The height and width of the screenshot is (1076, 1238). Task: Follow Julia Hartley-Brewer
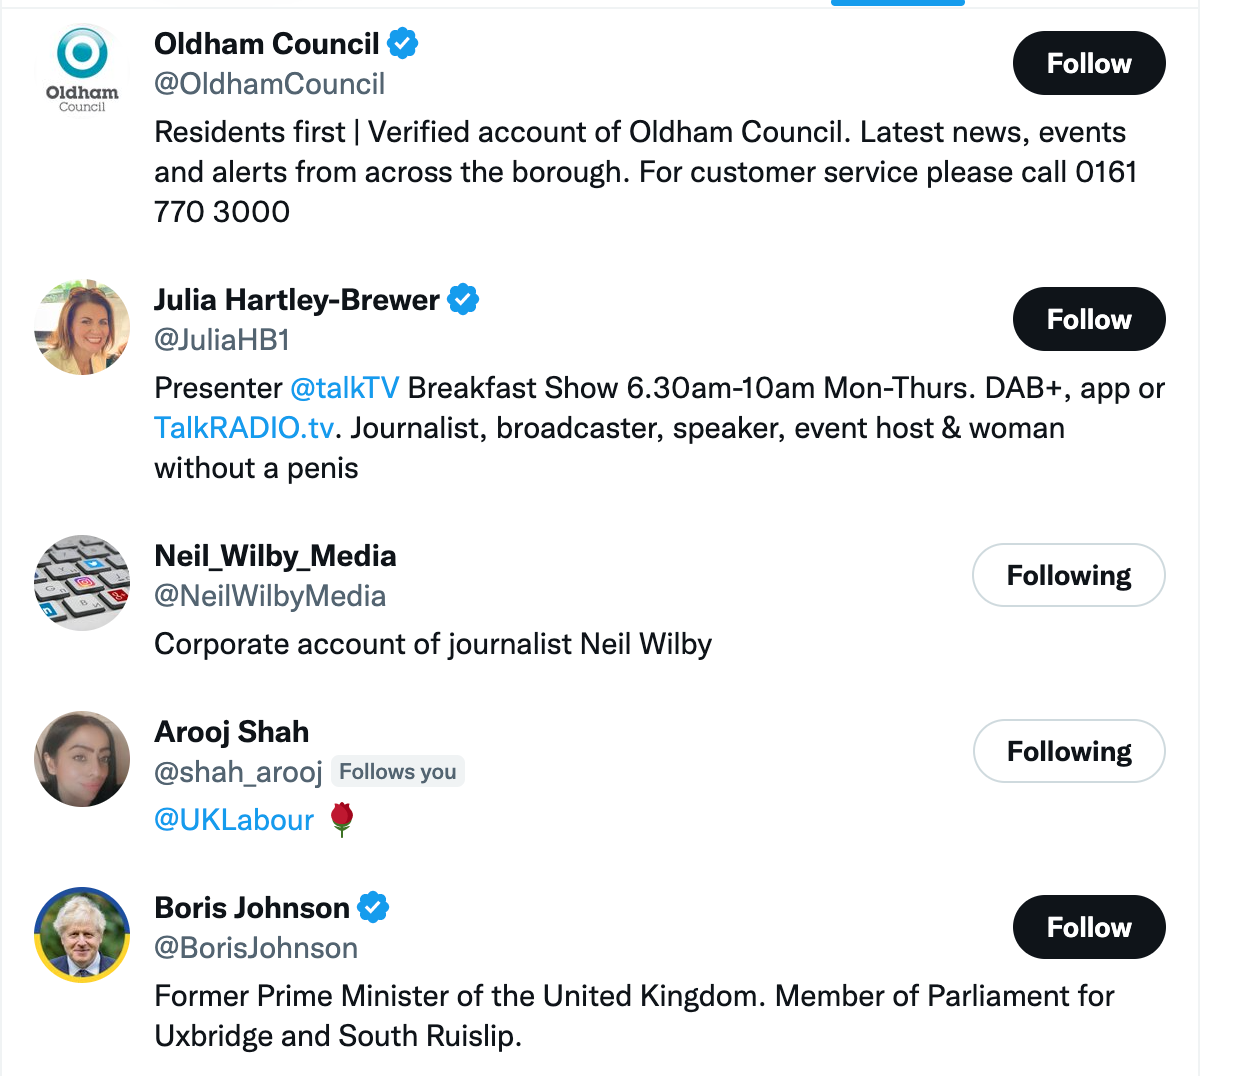point(1088,319)
